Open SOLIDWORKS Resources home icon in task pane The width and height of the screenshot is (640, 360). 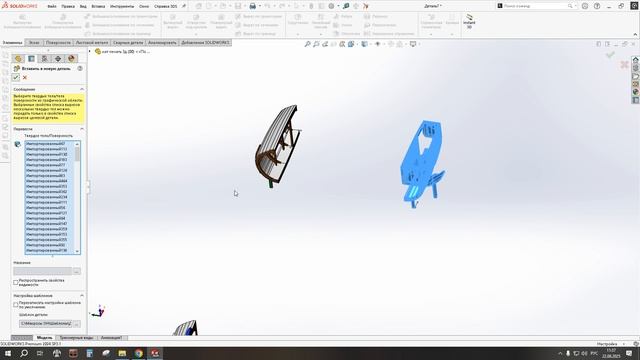[x=636, y=60]
